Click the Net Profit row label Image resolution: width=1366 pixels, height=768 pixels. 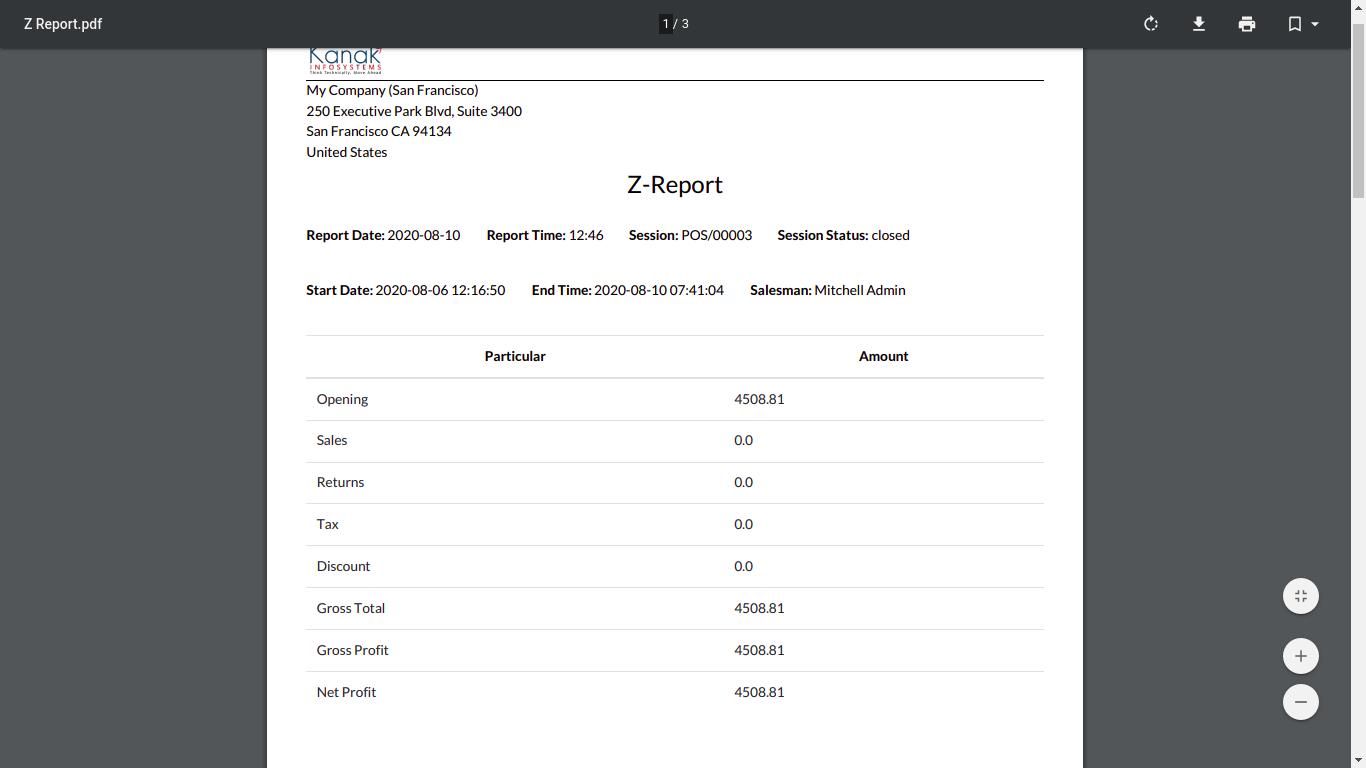[346, 692]
